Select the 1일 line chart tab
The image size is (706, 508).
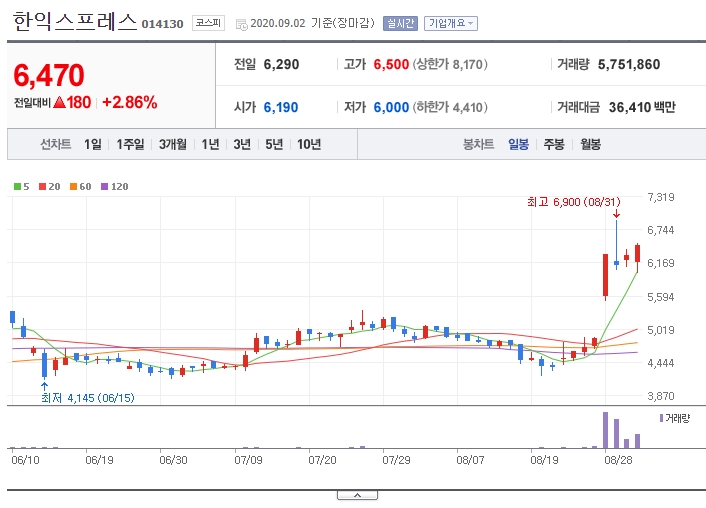tap(93, 144)
